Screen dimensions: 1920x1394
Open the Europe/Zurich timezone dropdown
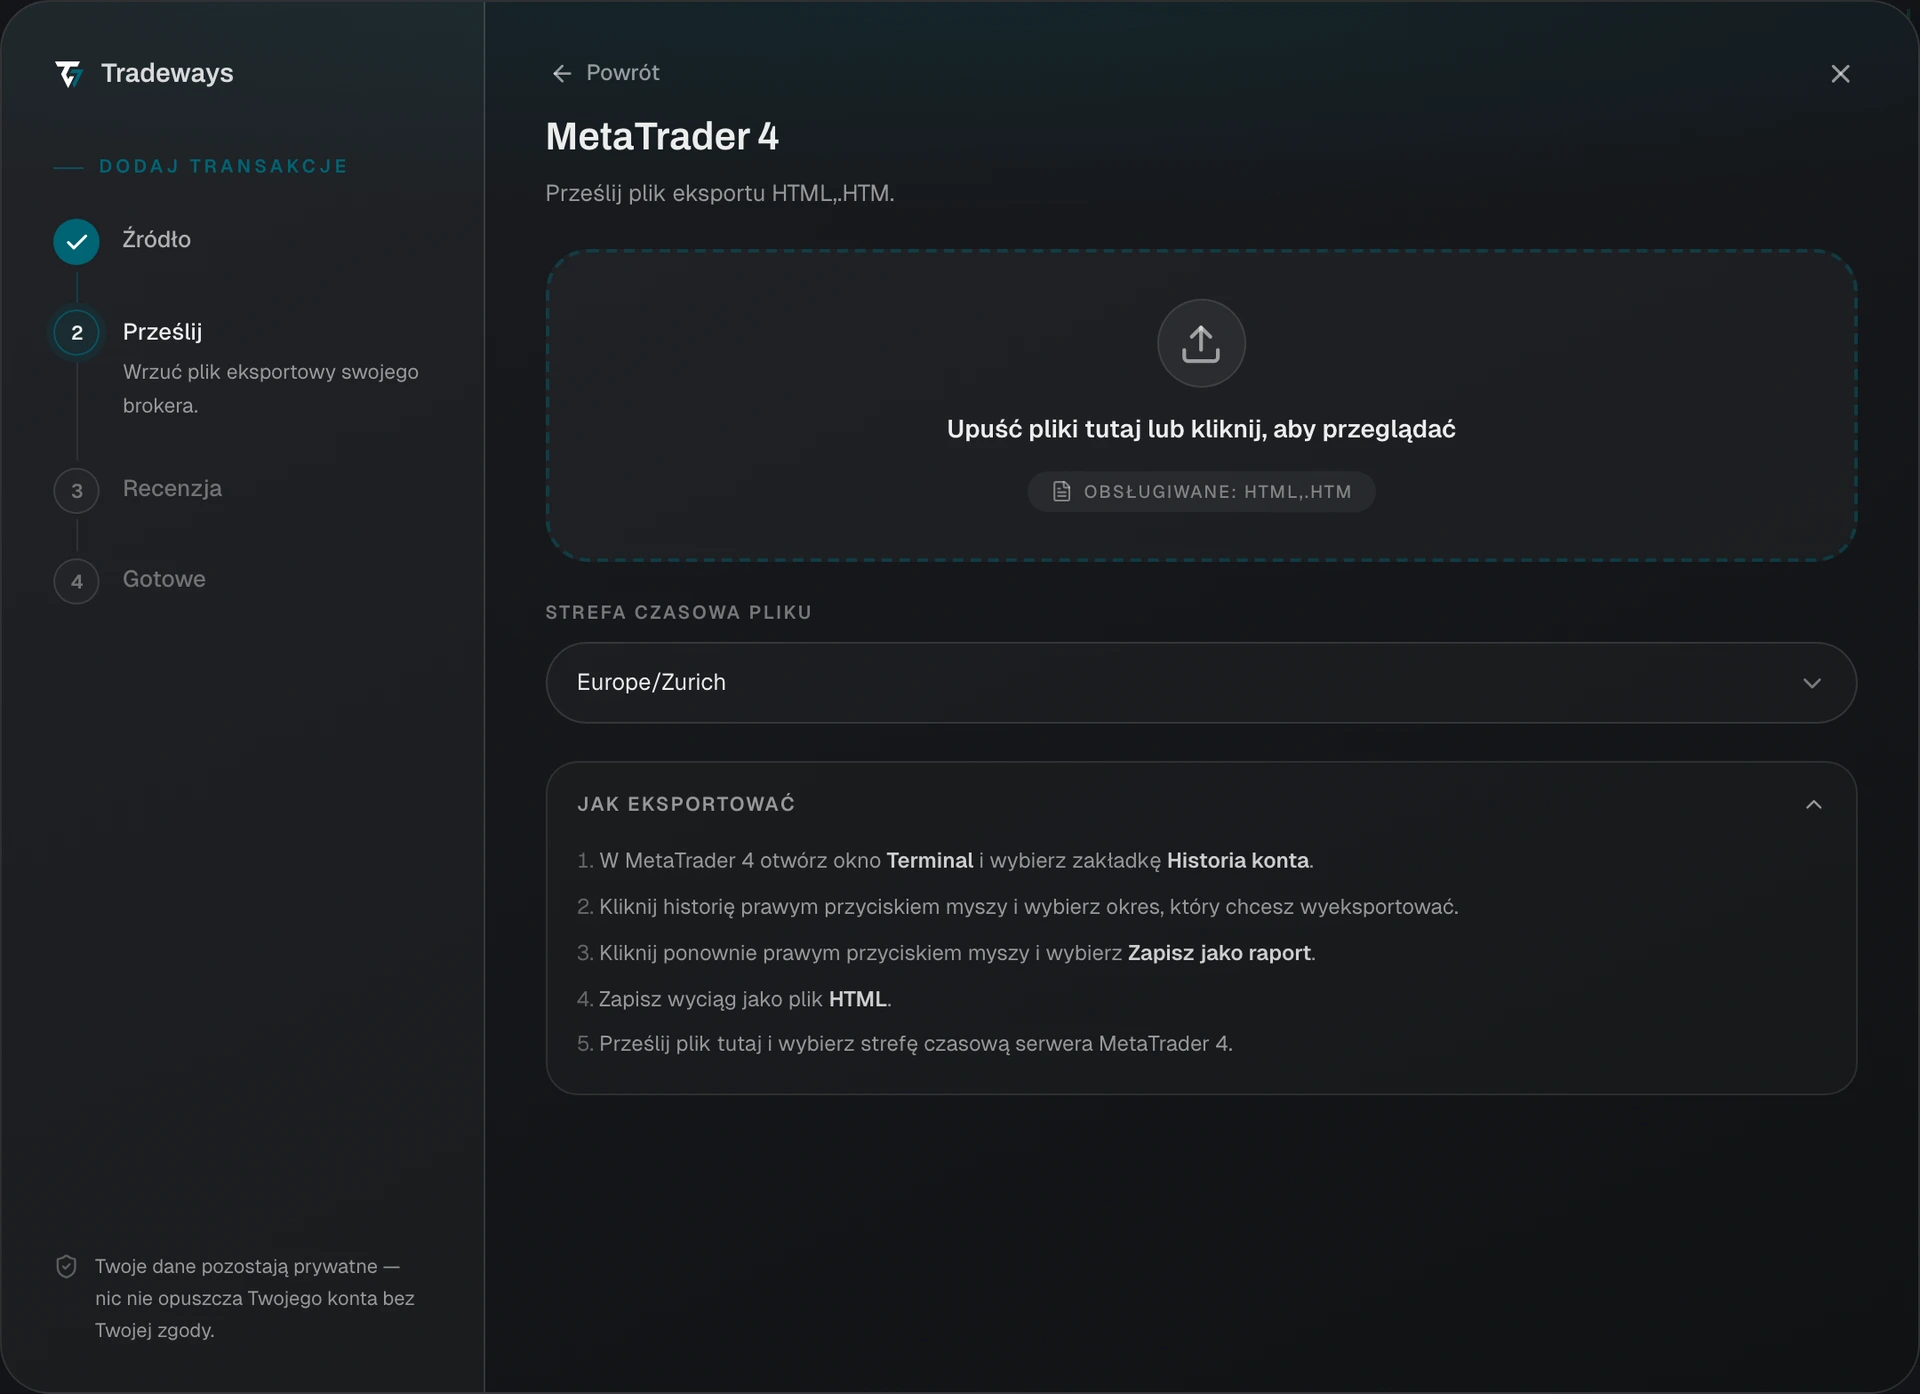pos(1201,683)
